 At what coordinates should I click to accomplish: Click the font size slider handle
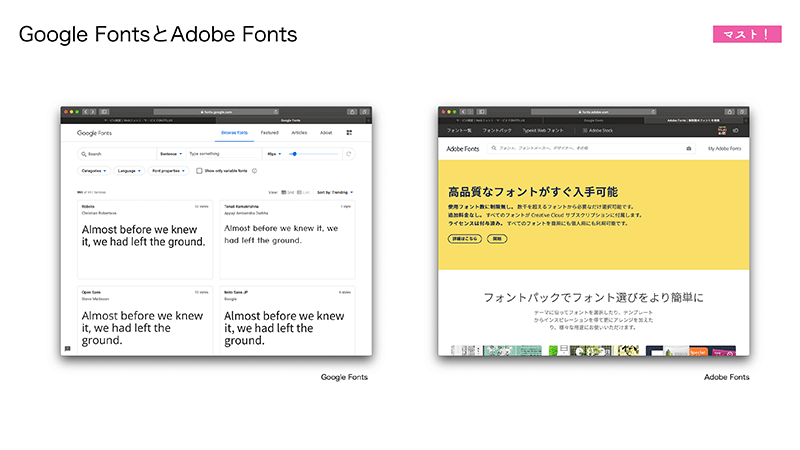(293, 154)
